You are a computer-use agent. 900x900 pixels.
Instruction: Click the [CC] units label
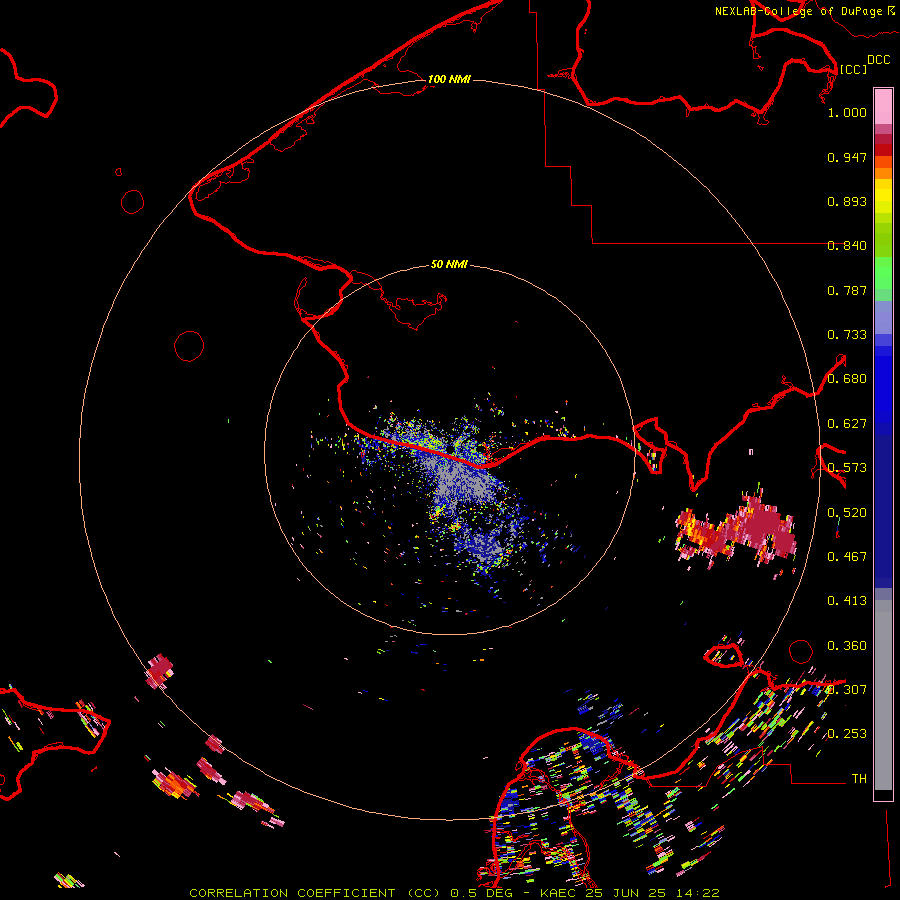tap(853, 69)
